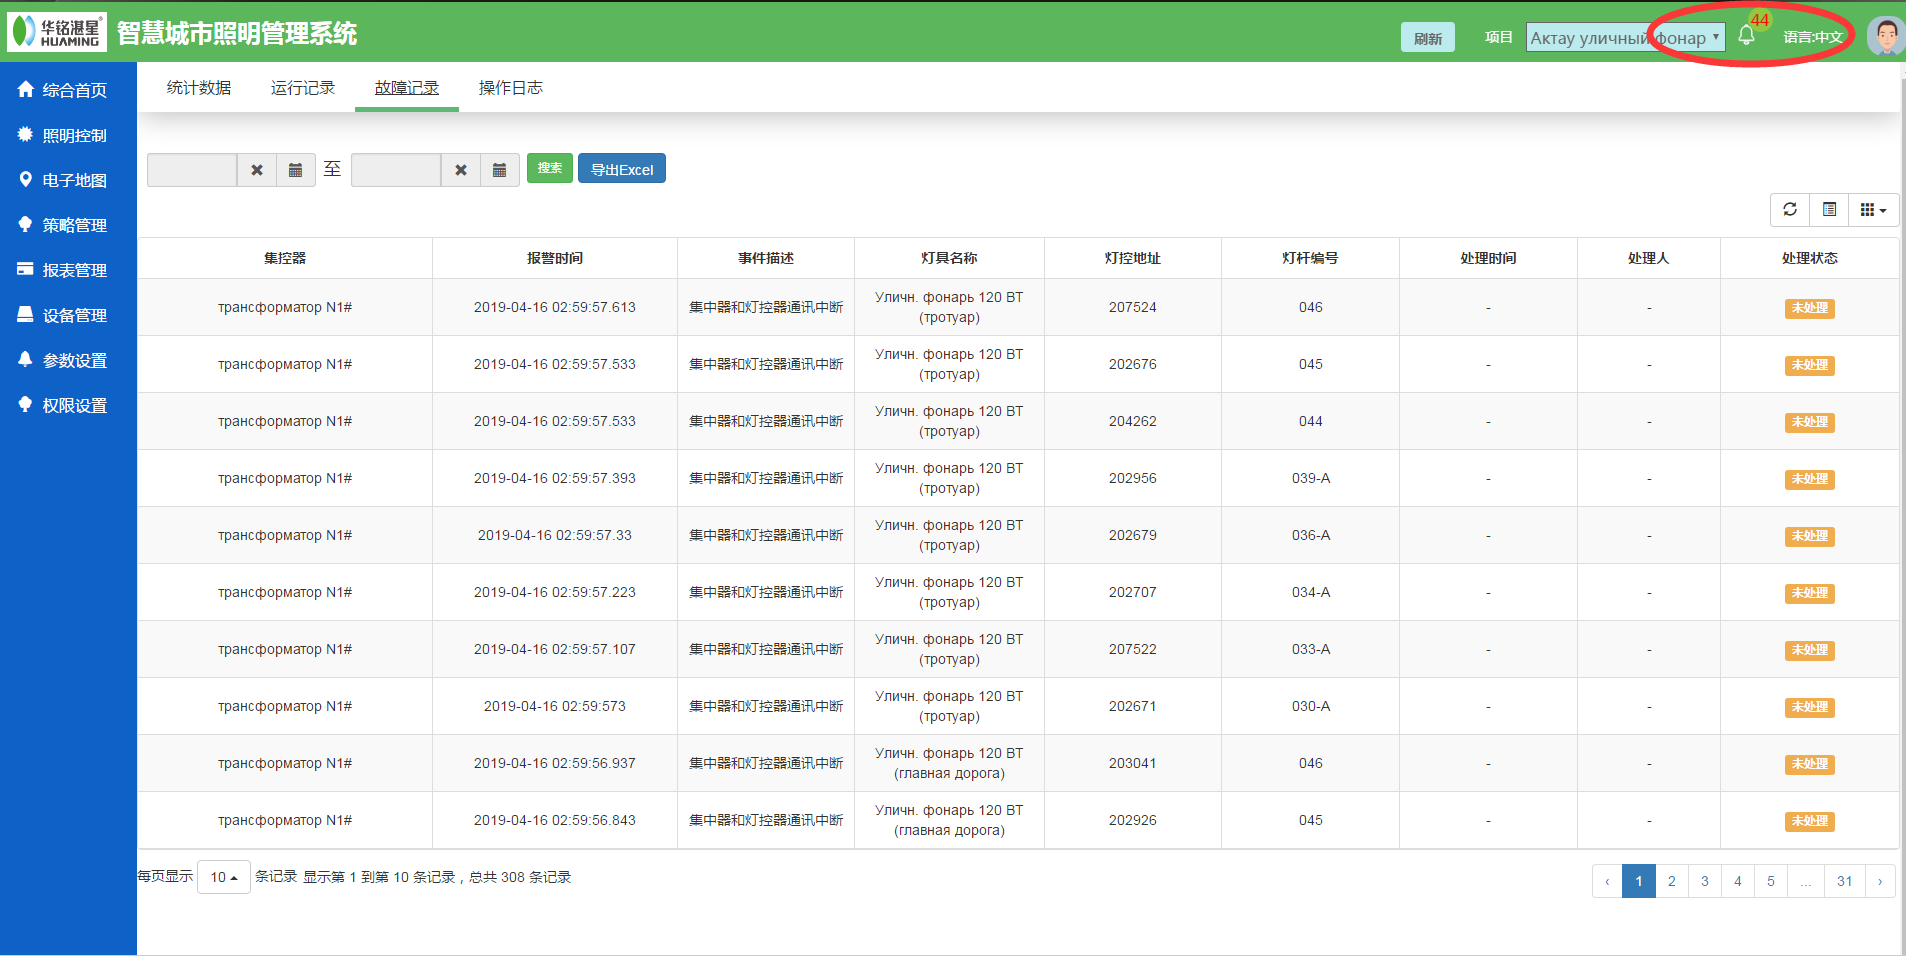
Task: Select current page 1 button
Action: point(1639,881)
